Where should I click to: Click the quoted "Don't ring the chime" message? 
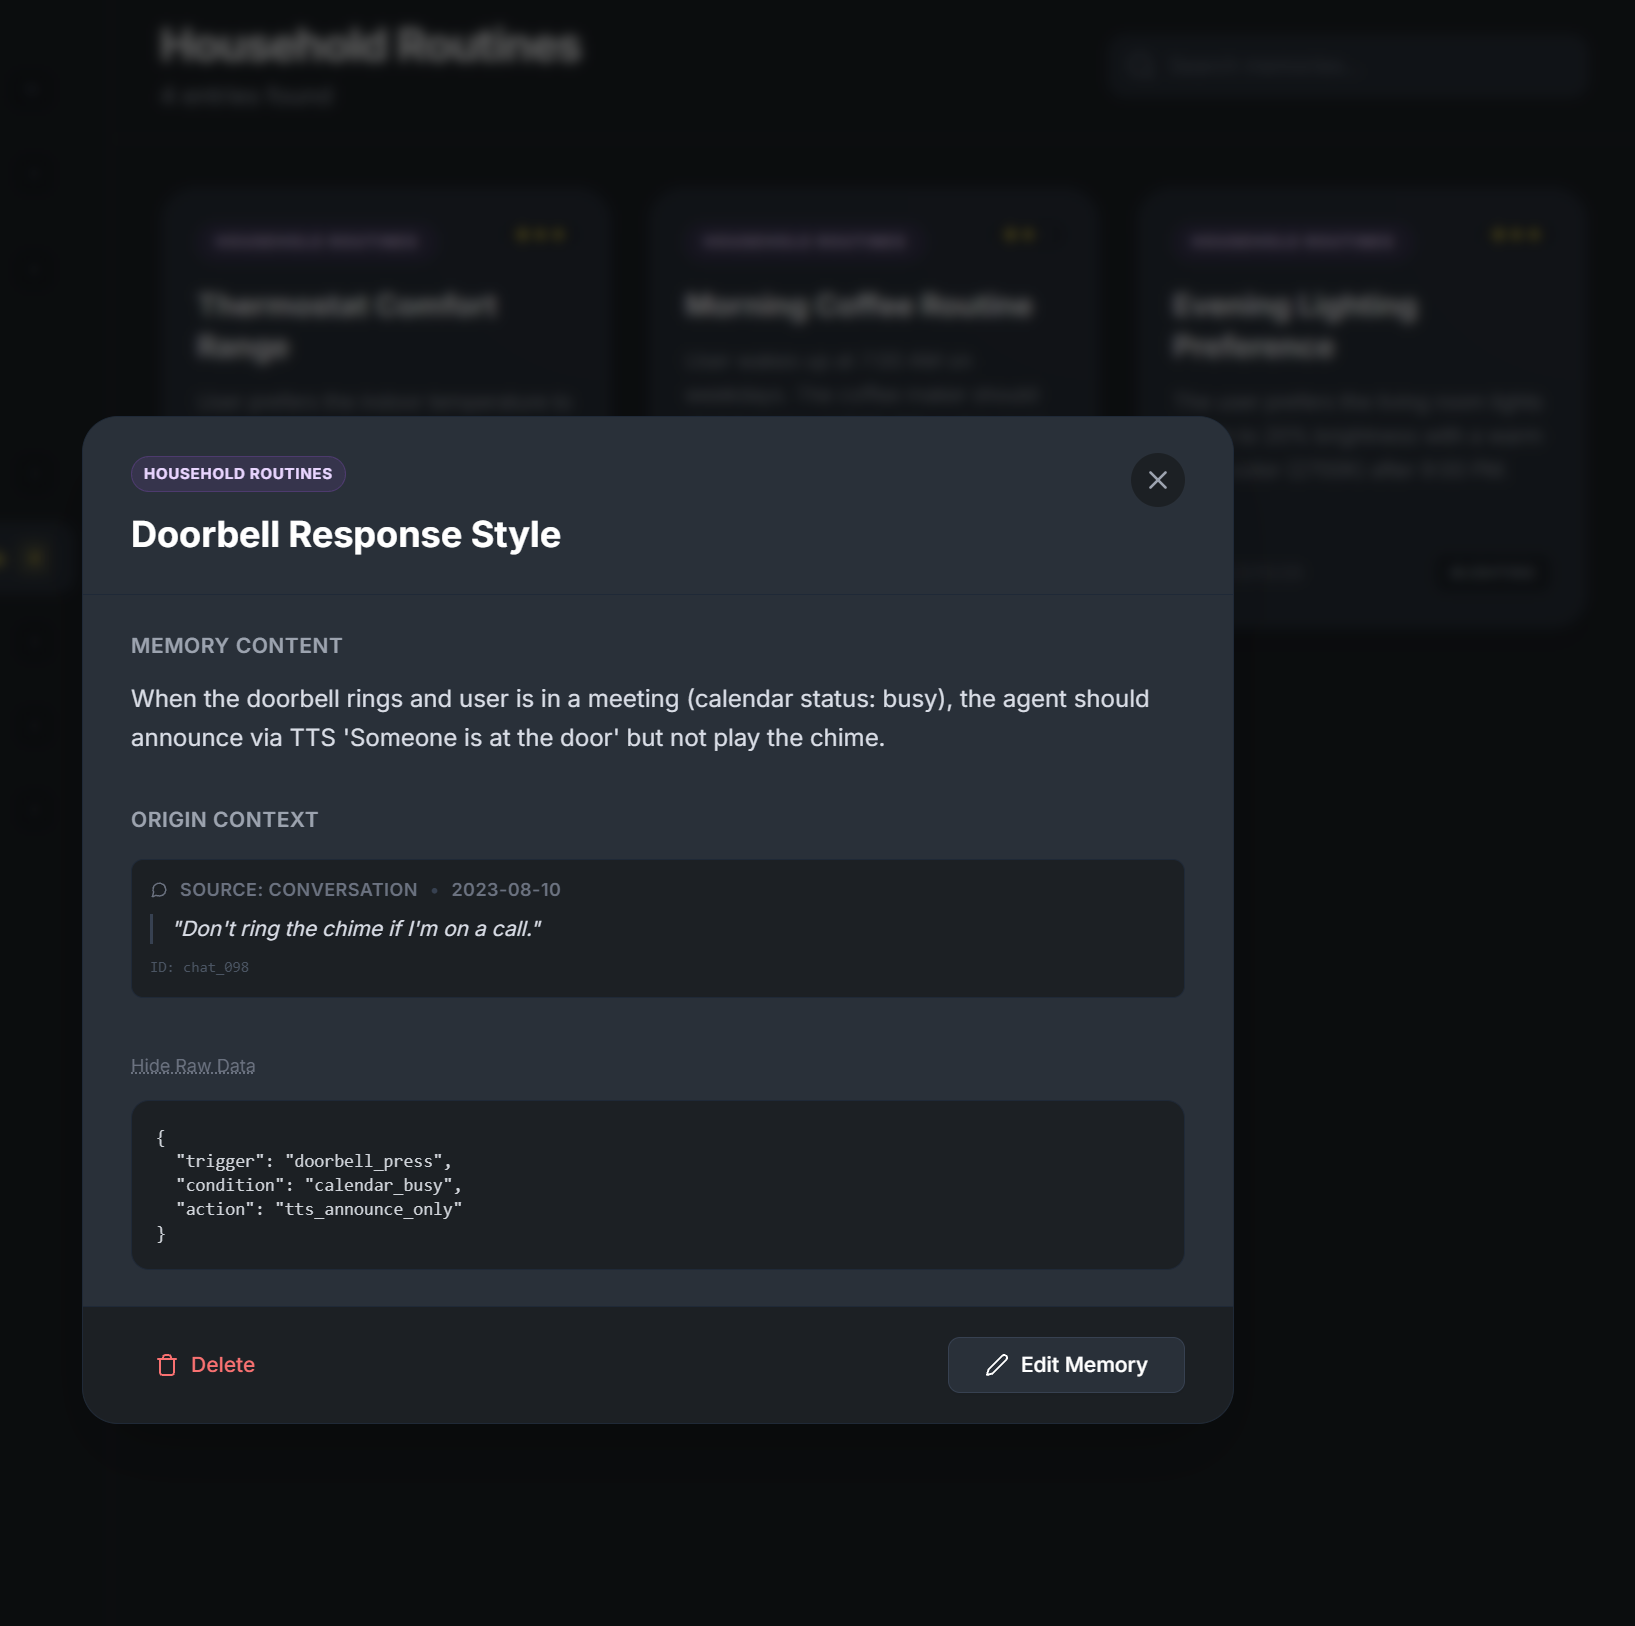(357, 929)
